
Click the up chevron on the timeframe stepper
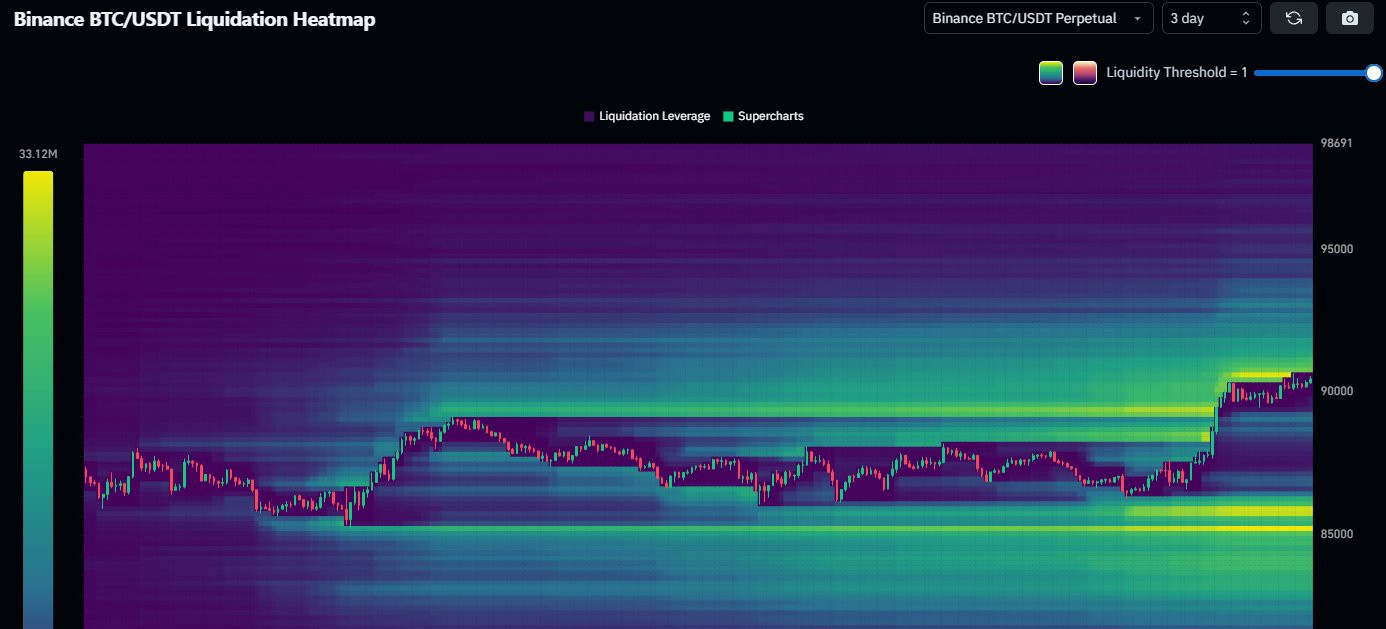pos(1246,13)
